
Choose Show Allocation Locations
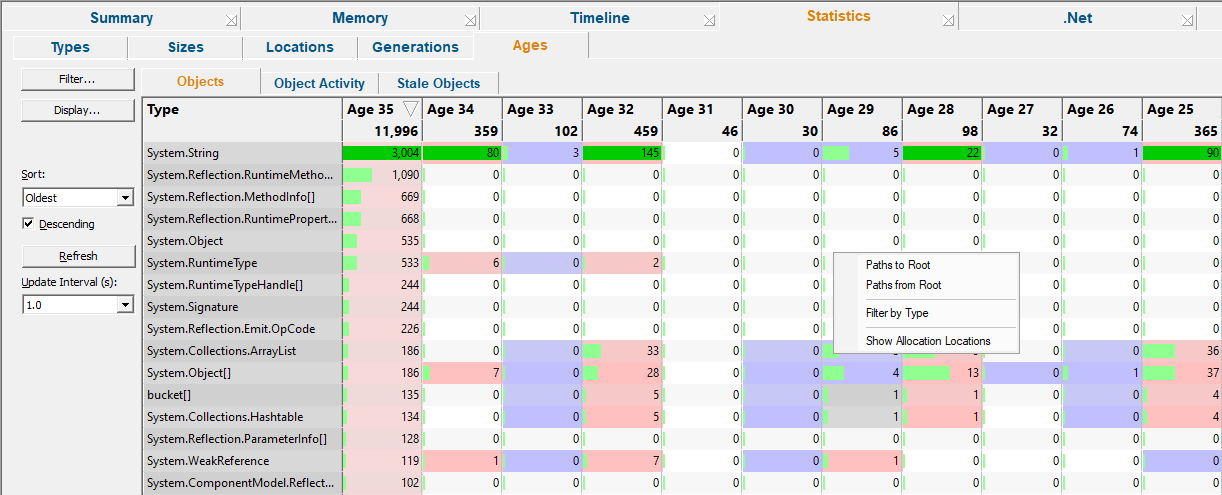(925, 341)
